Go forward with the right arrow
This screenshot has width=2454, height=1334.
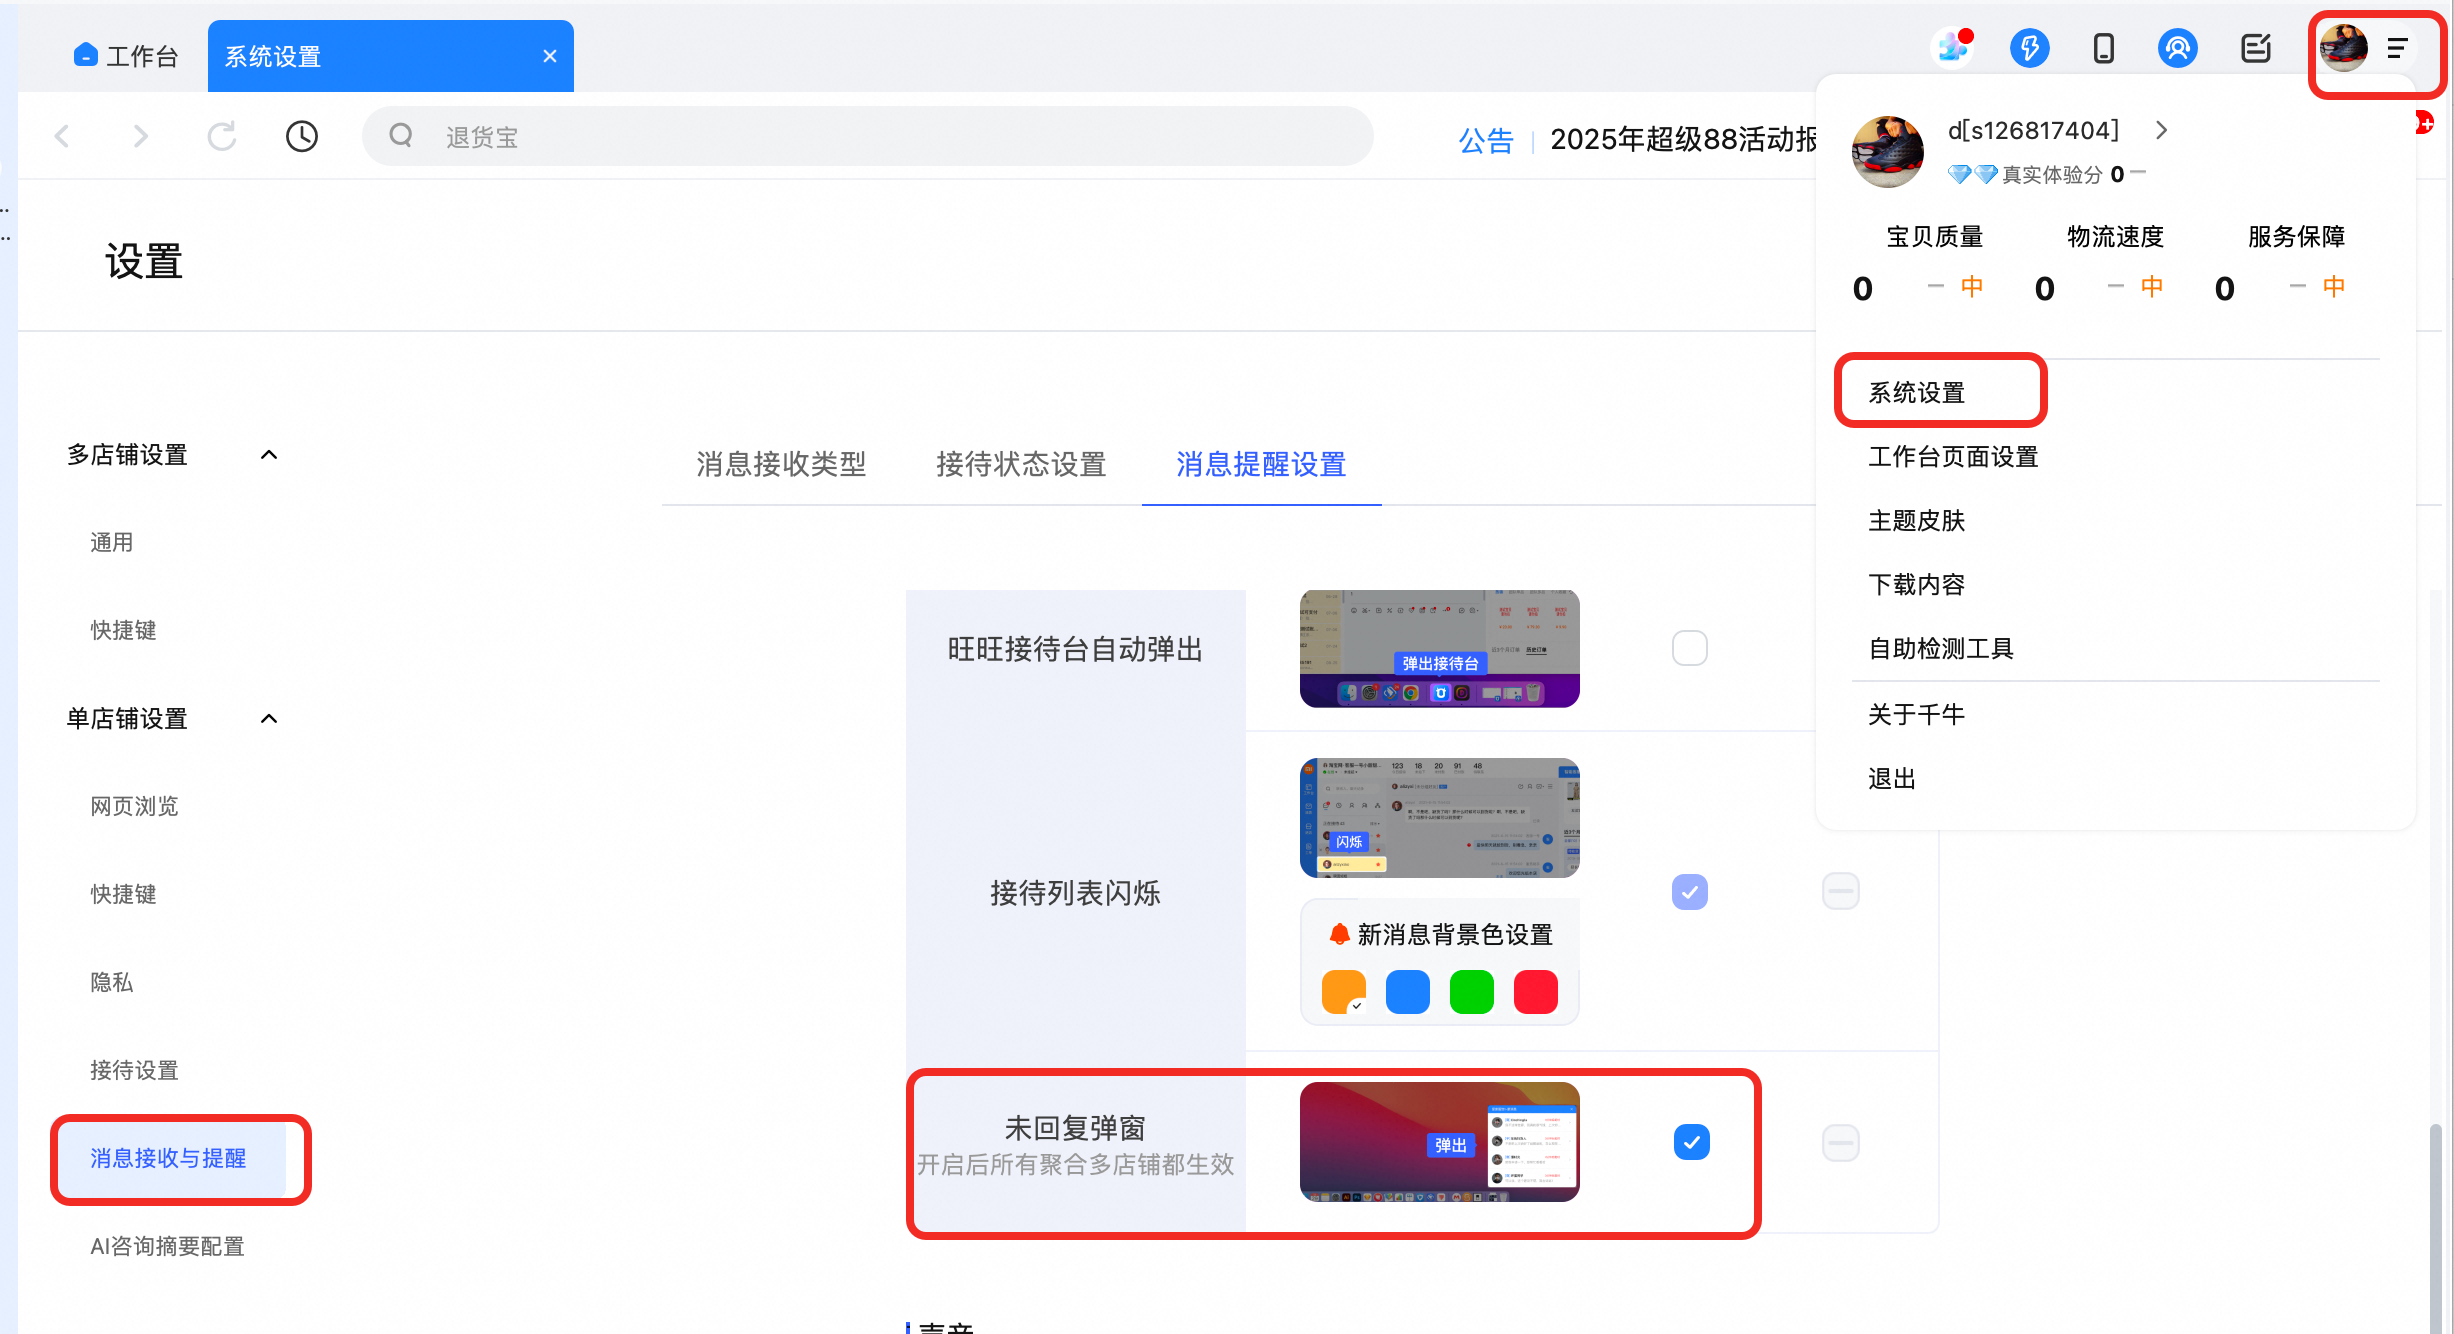(141, 136)
